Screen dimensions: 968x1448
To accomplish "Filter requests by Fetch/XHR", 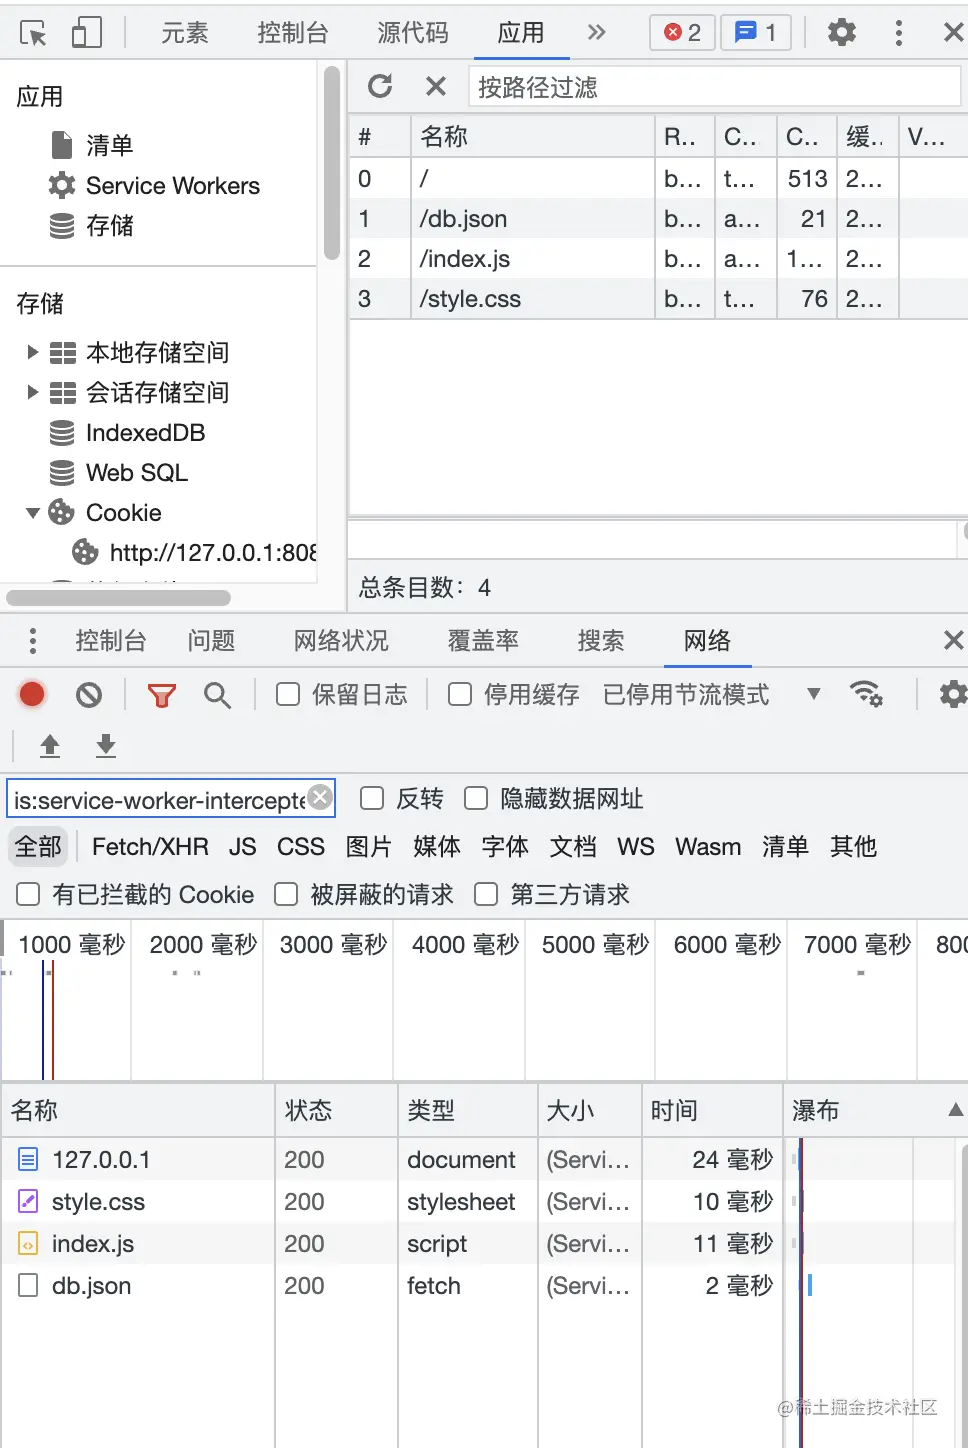I will [150, 846].
